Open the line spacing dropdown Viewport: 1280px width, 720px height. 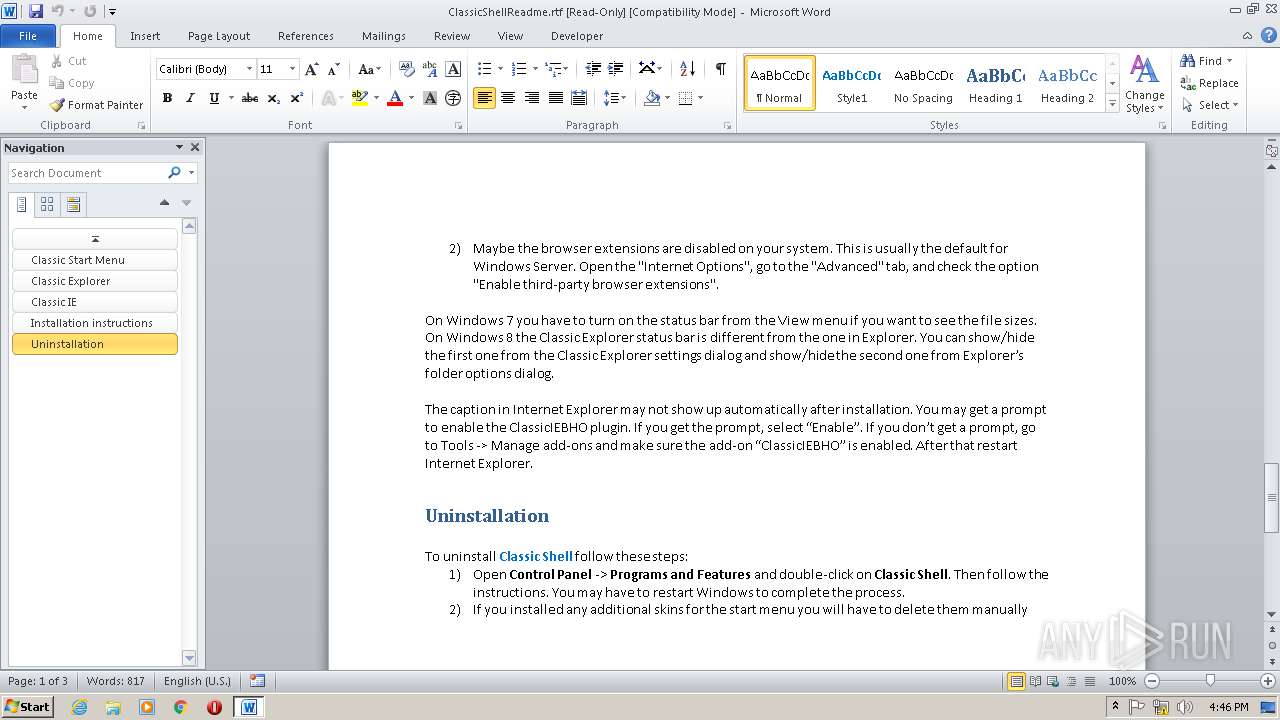615,98
